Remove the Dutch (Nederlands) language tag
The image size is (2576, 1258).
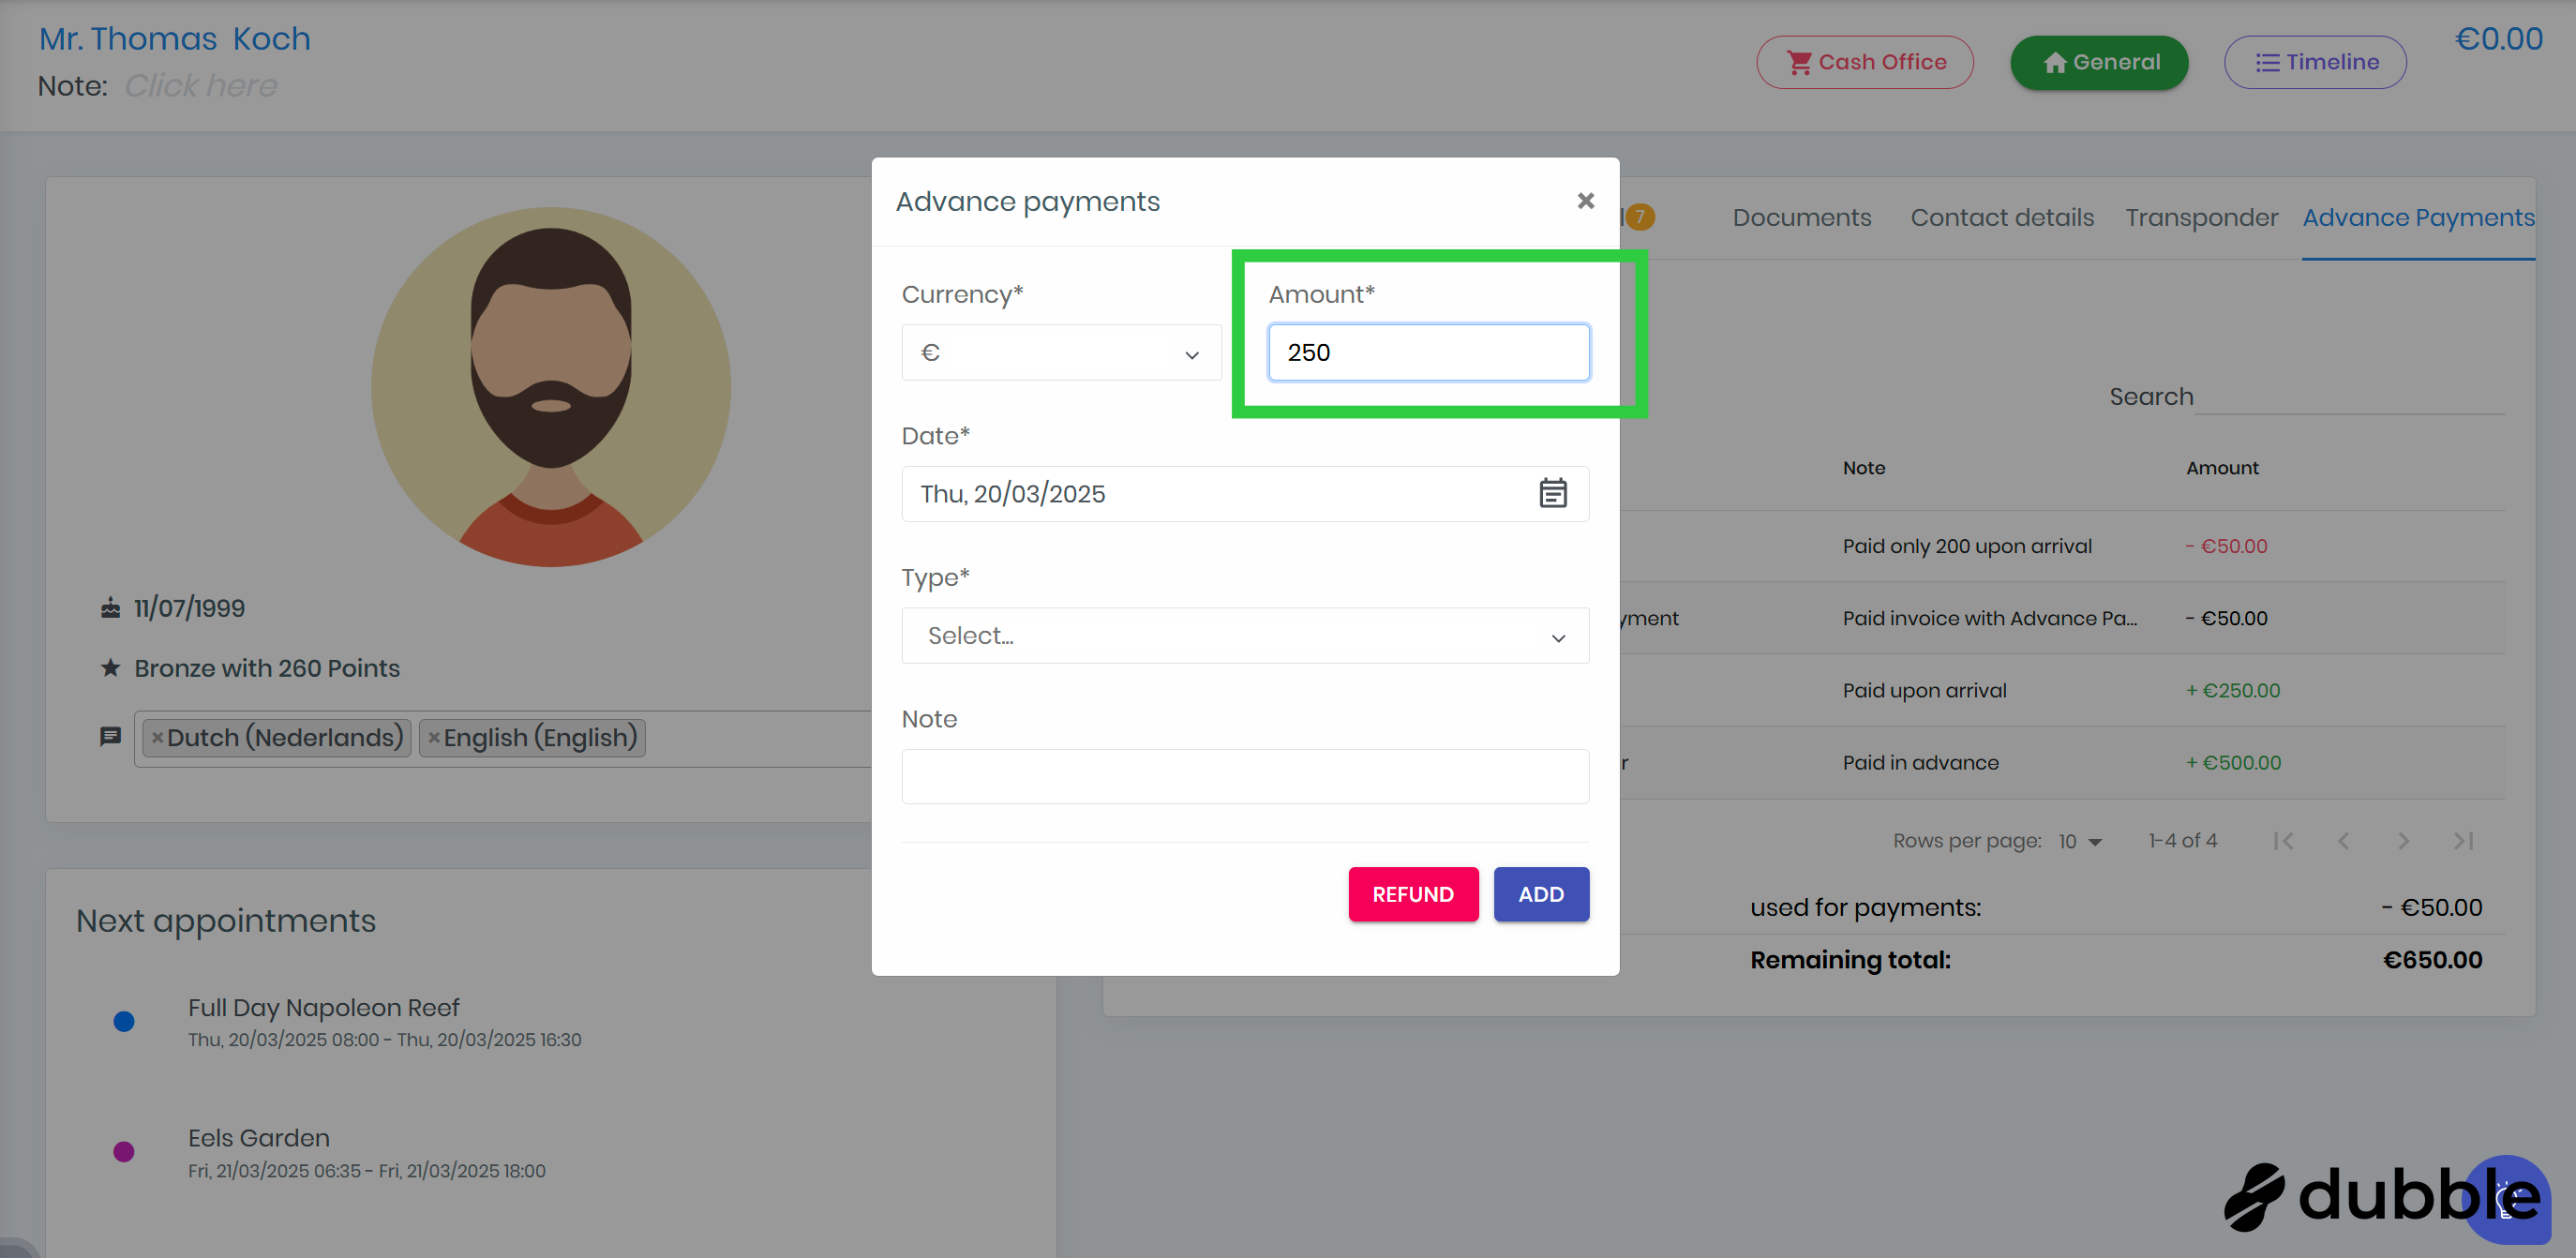pos(157,738)
